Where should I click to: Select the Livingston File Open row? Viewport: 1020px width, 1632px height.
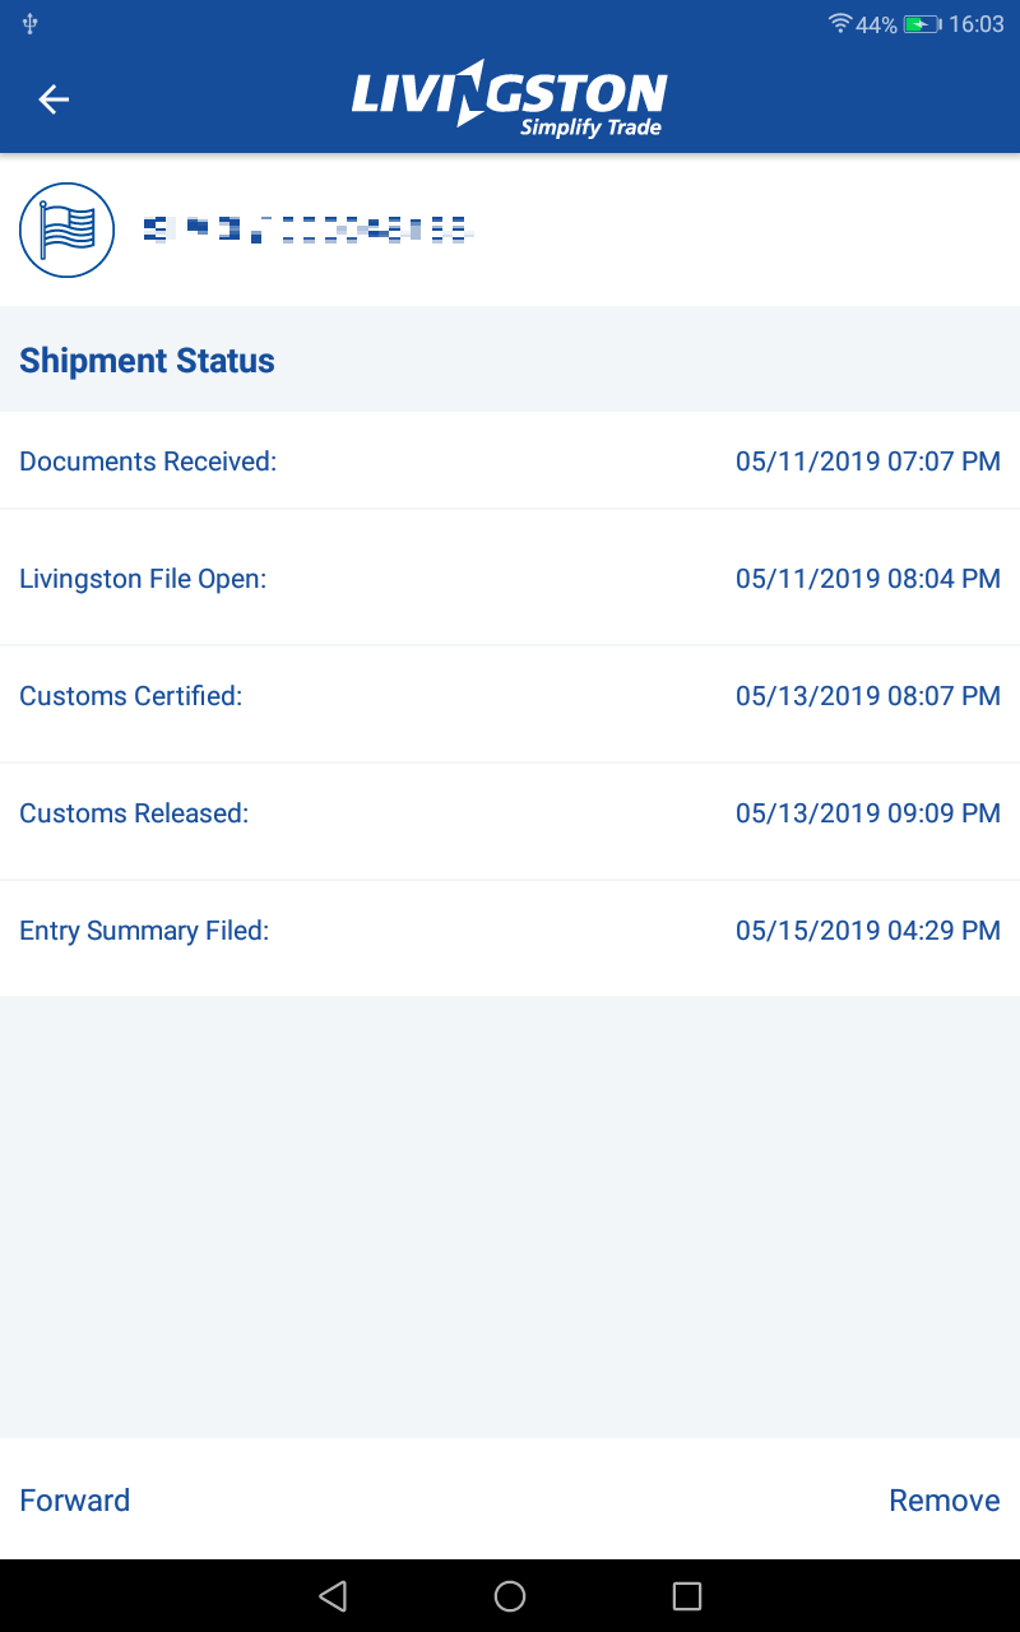click(x=510, y=578)
